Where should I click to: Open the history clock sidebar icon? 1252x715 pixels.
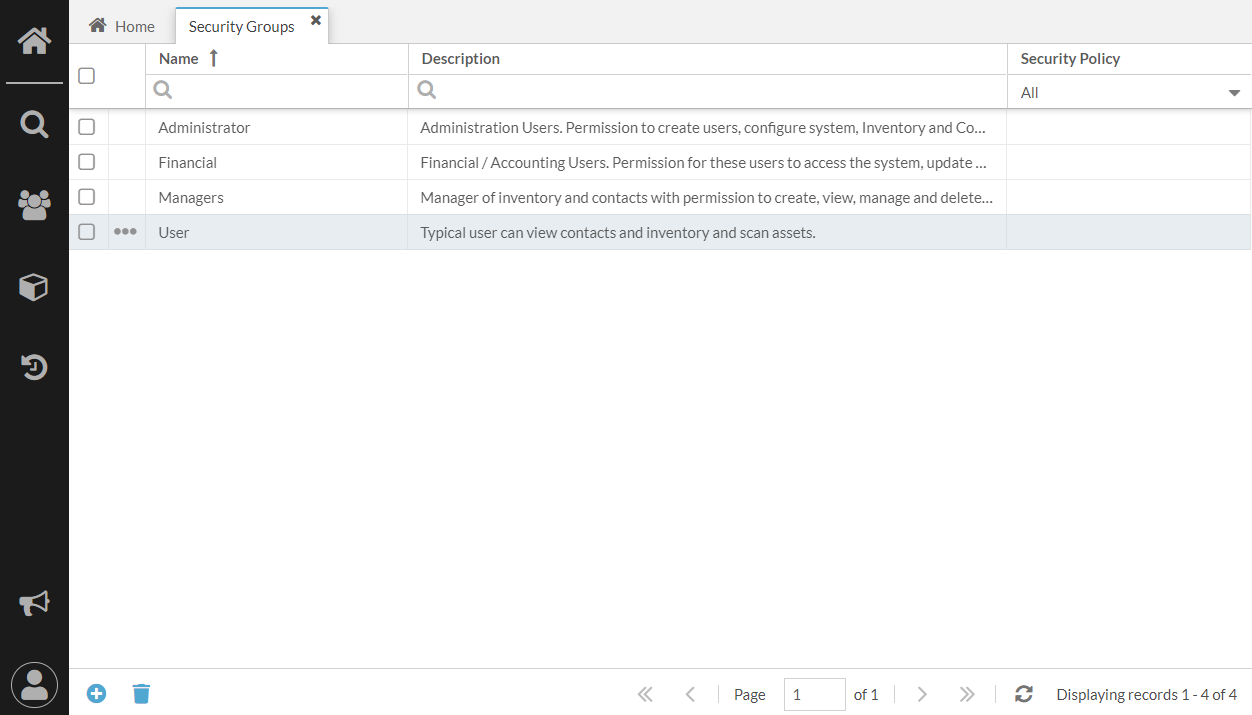34,367
